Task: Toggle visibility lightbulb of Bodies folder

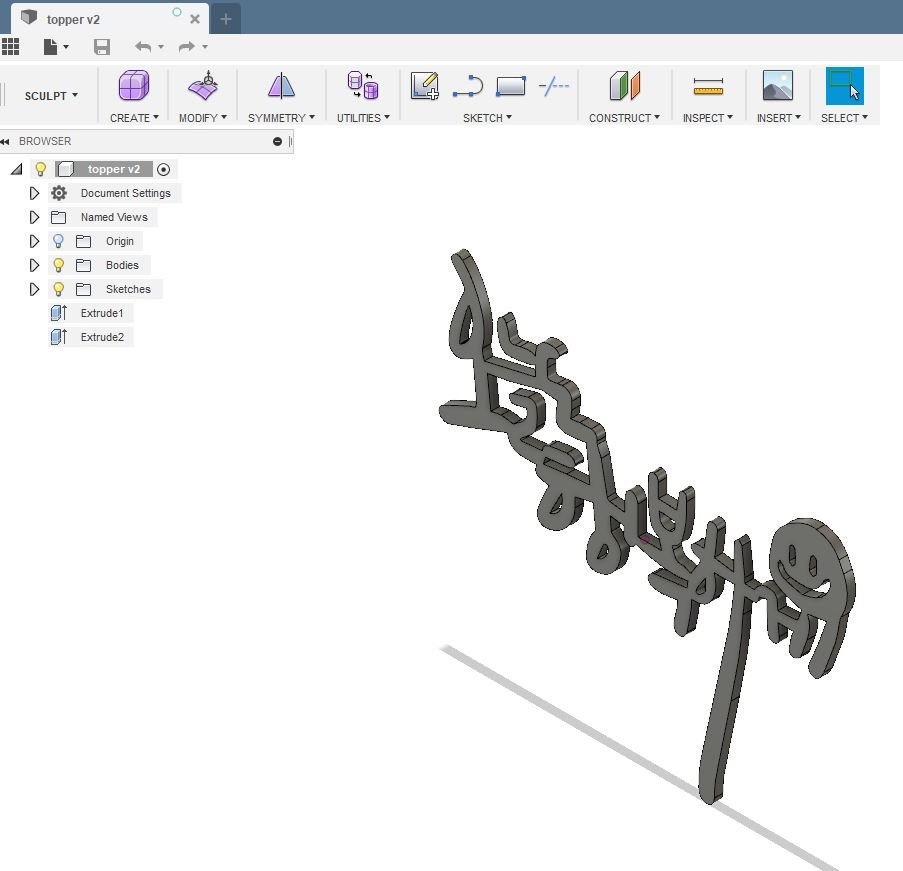Action: click(x=58, y=265)
